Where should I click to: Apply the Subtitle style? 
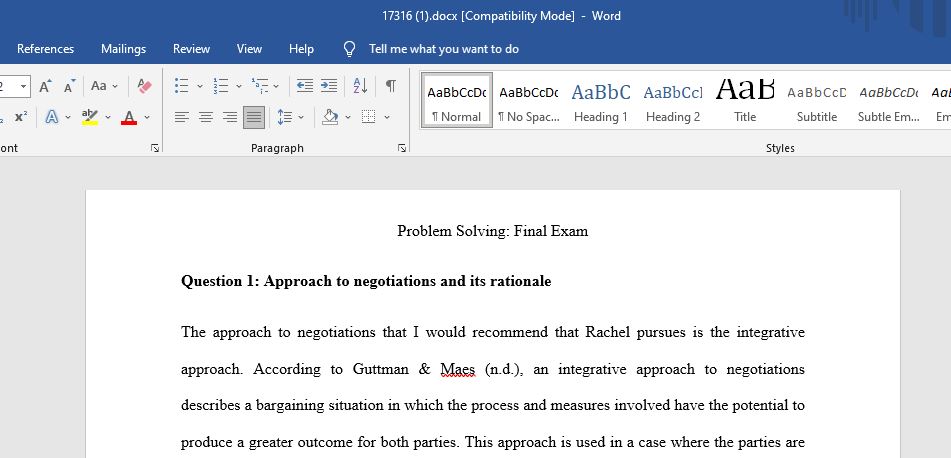point(816,100)
